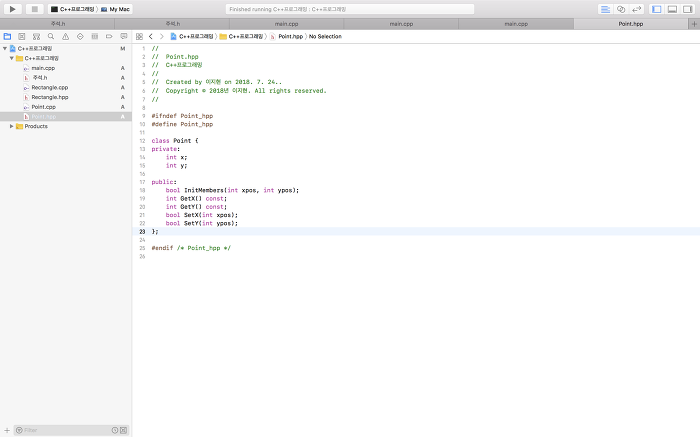Place cursor on 'class Point {' line

(x=175, y=141)
